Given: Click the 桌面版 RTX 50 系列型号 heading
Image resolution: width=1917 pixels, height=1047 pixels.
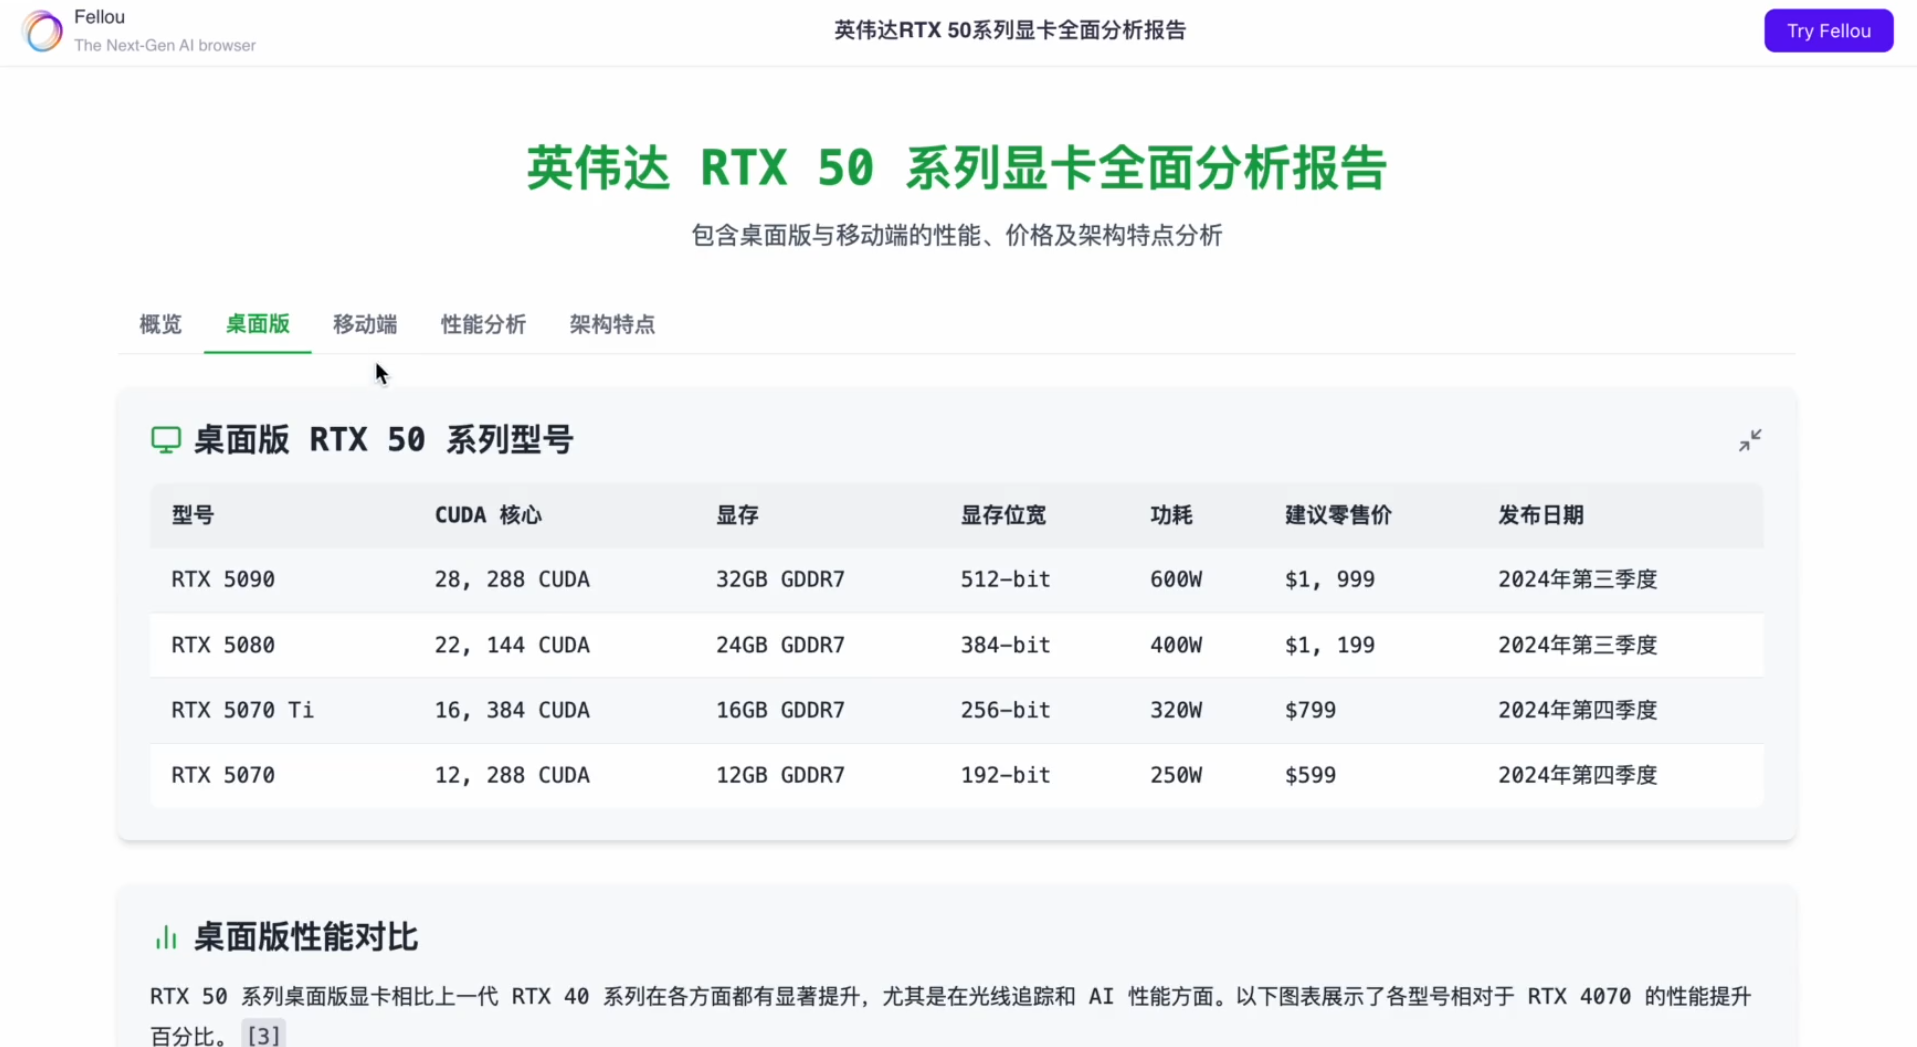Looking at the screenshot, I should coord(383,440).
